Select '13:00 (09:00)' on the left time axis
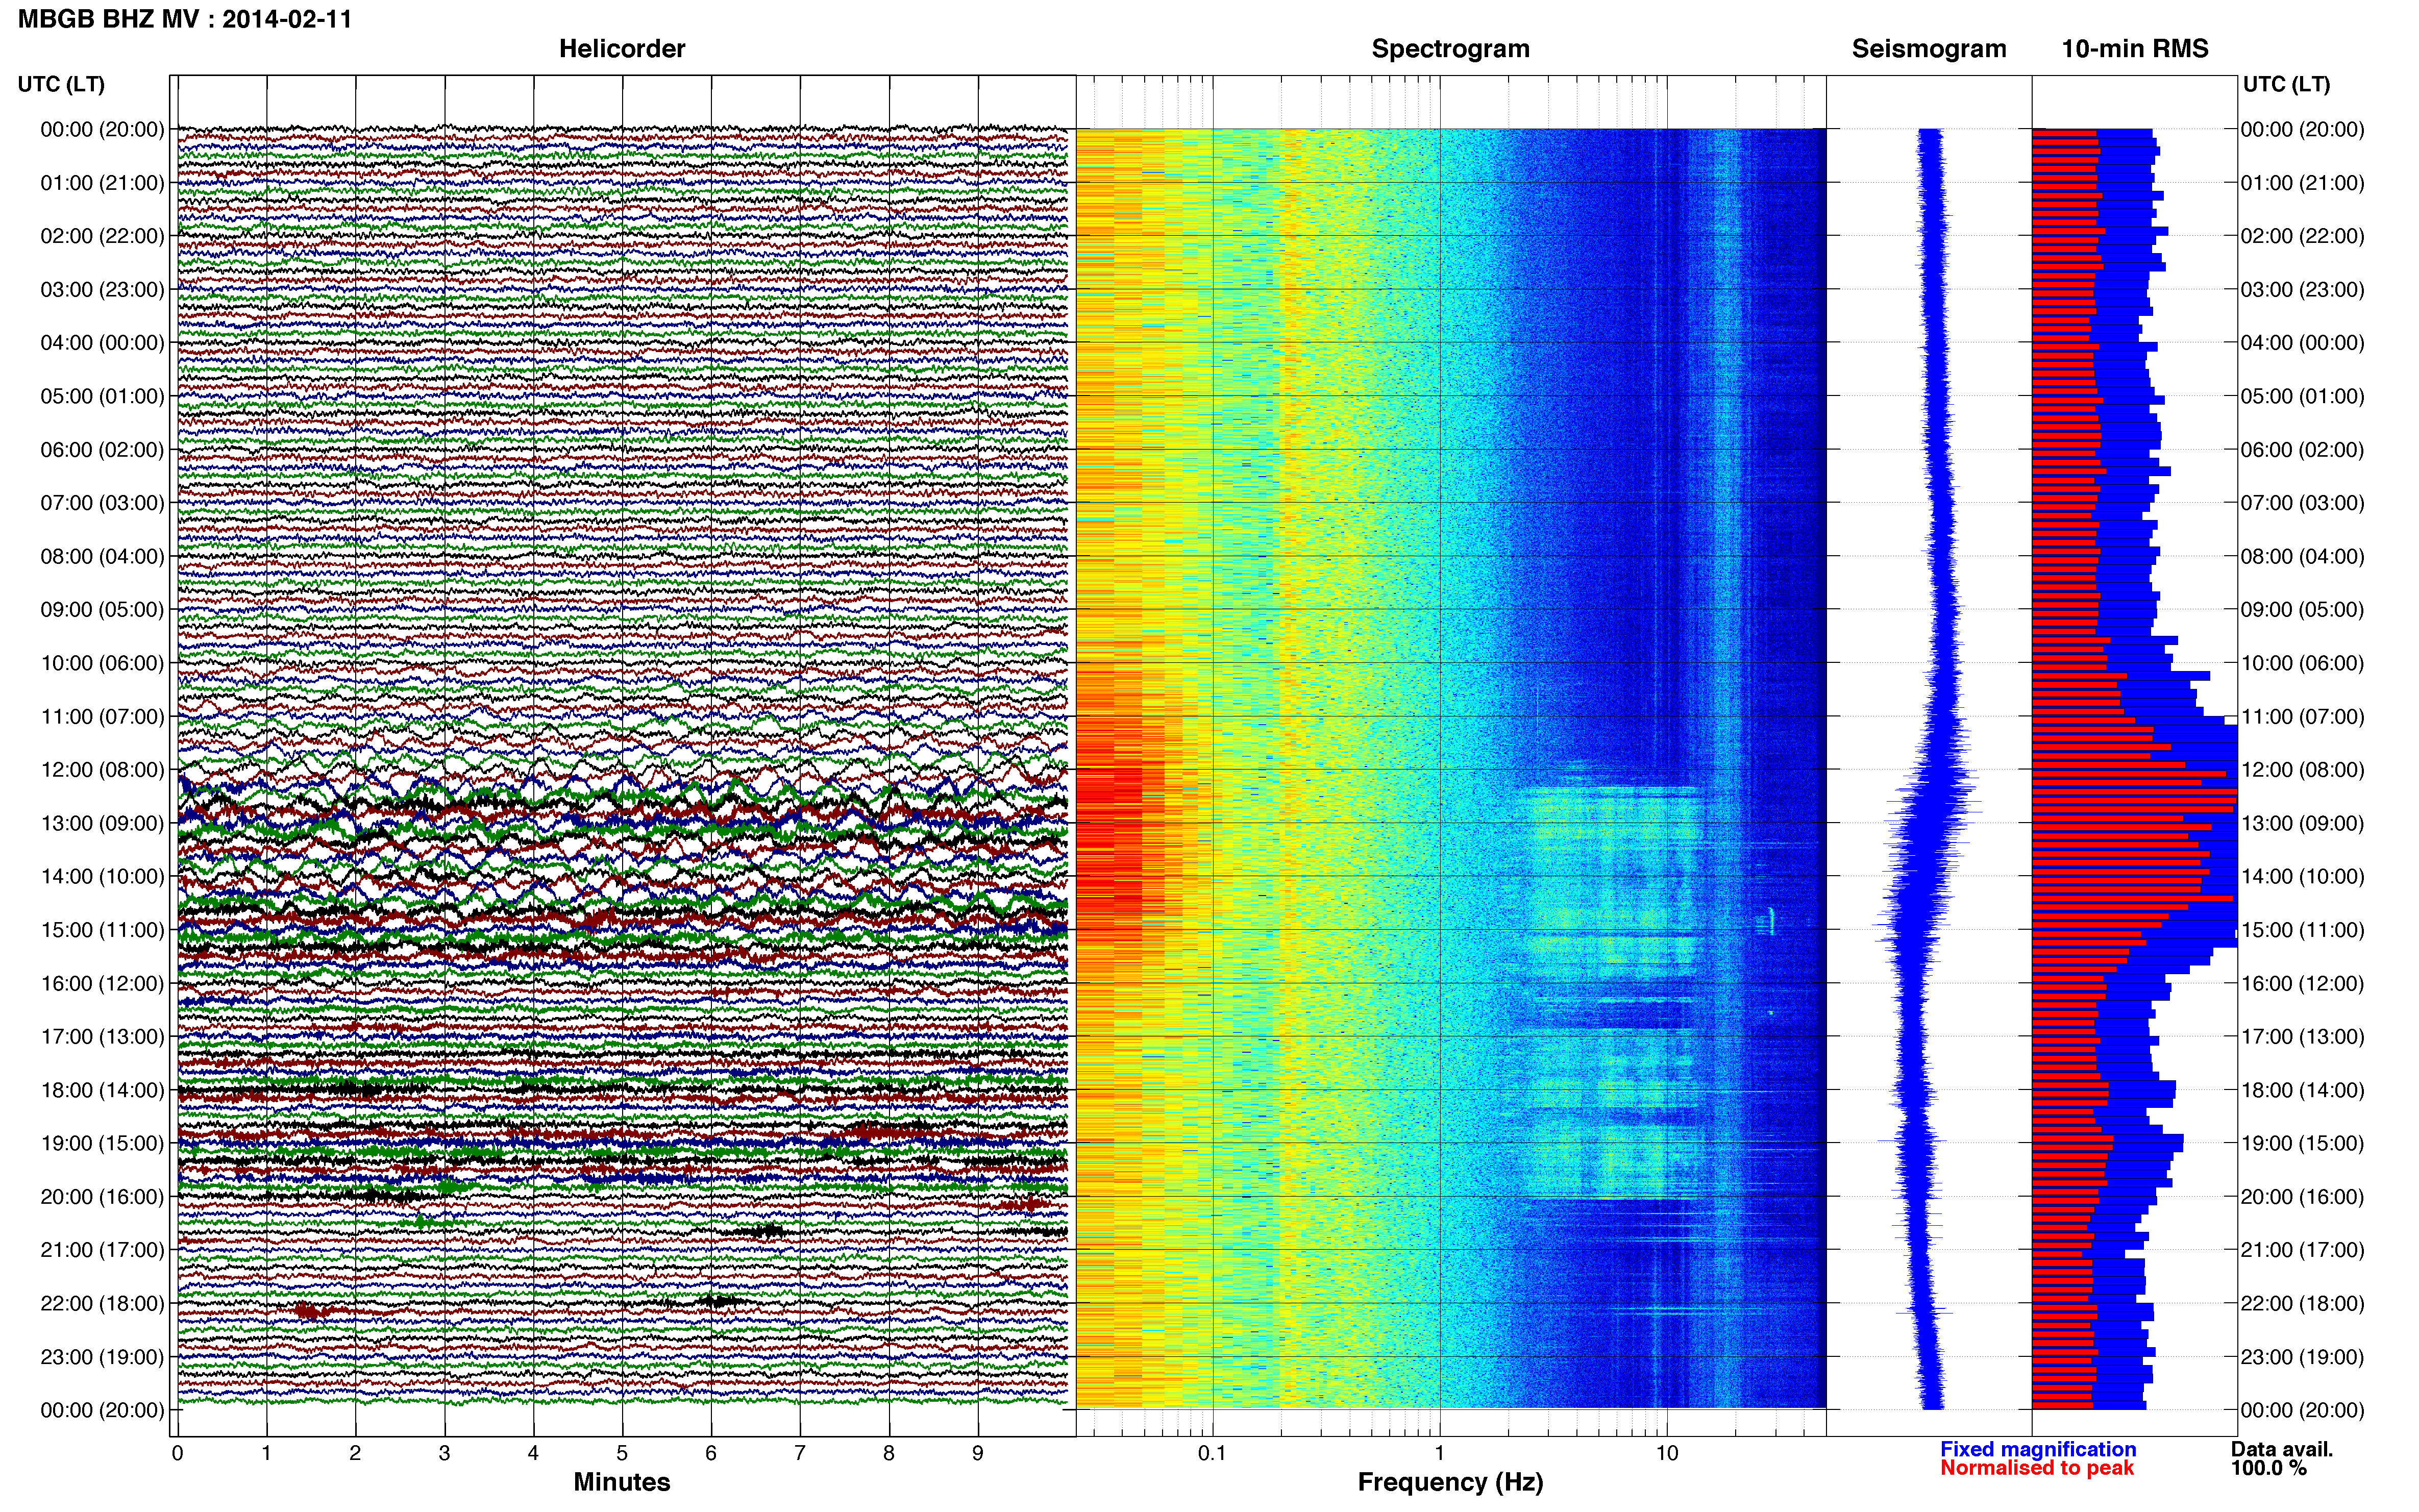This screenshot has height=1512, width=2419. pyautogui.click(x=102, y=823)
